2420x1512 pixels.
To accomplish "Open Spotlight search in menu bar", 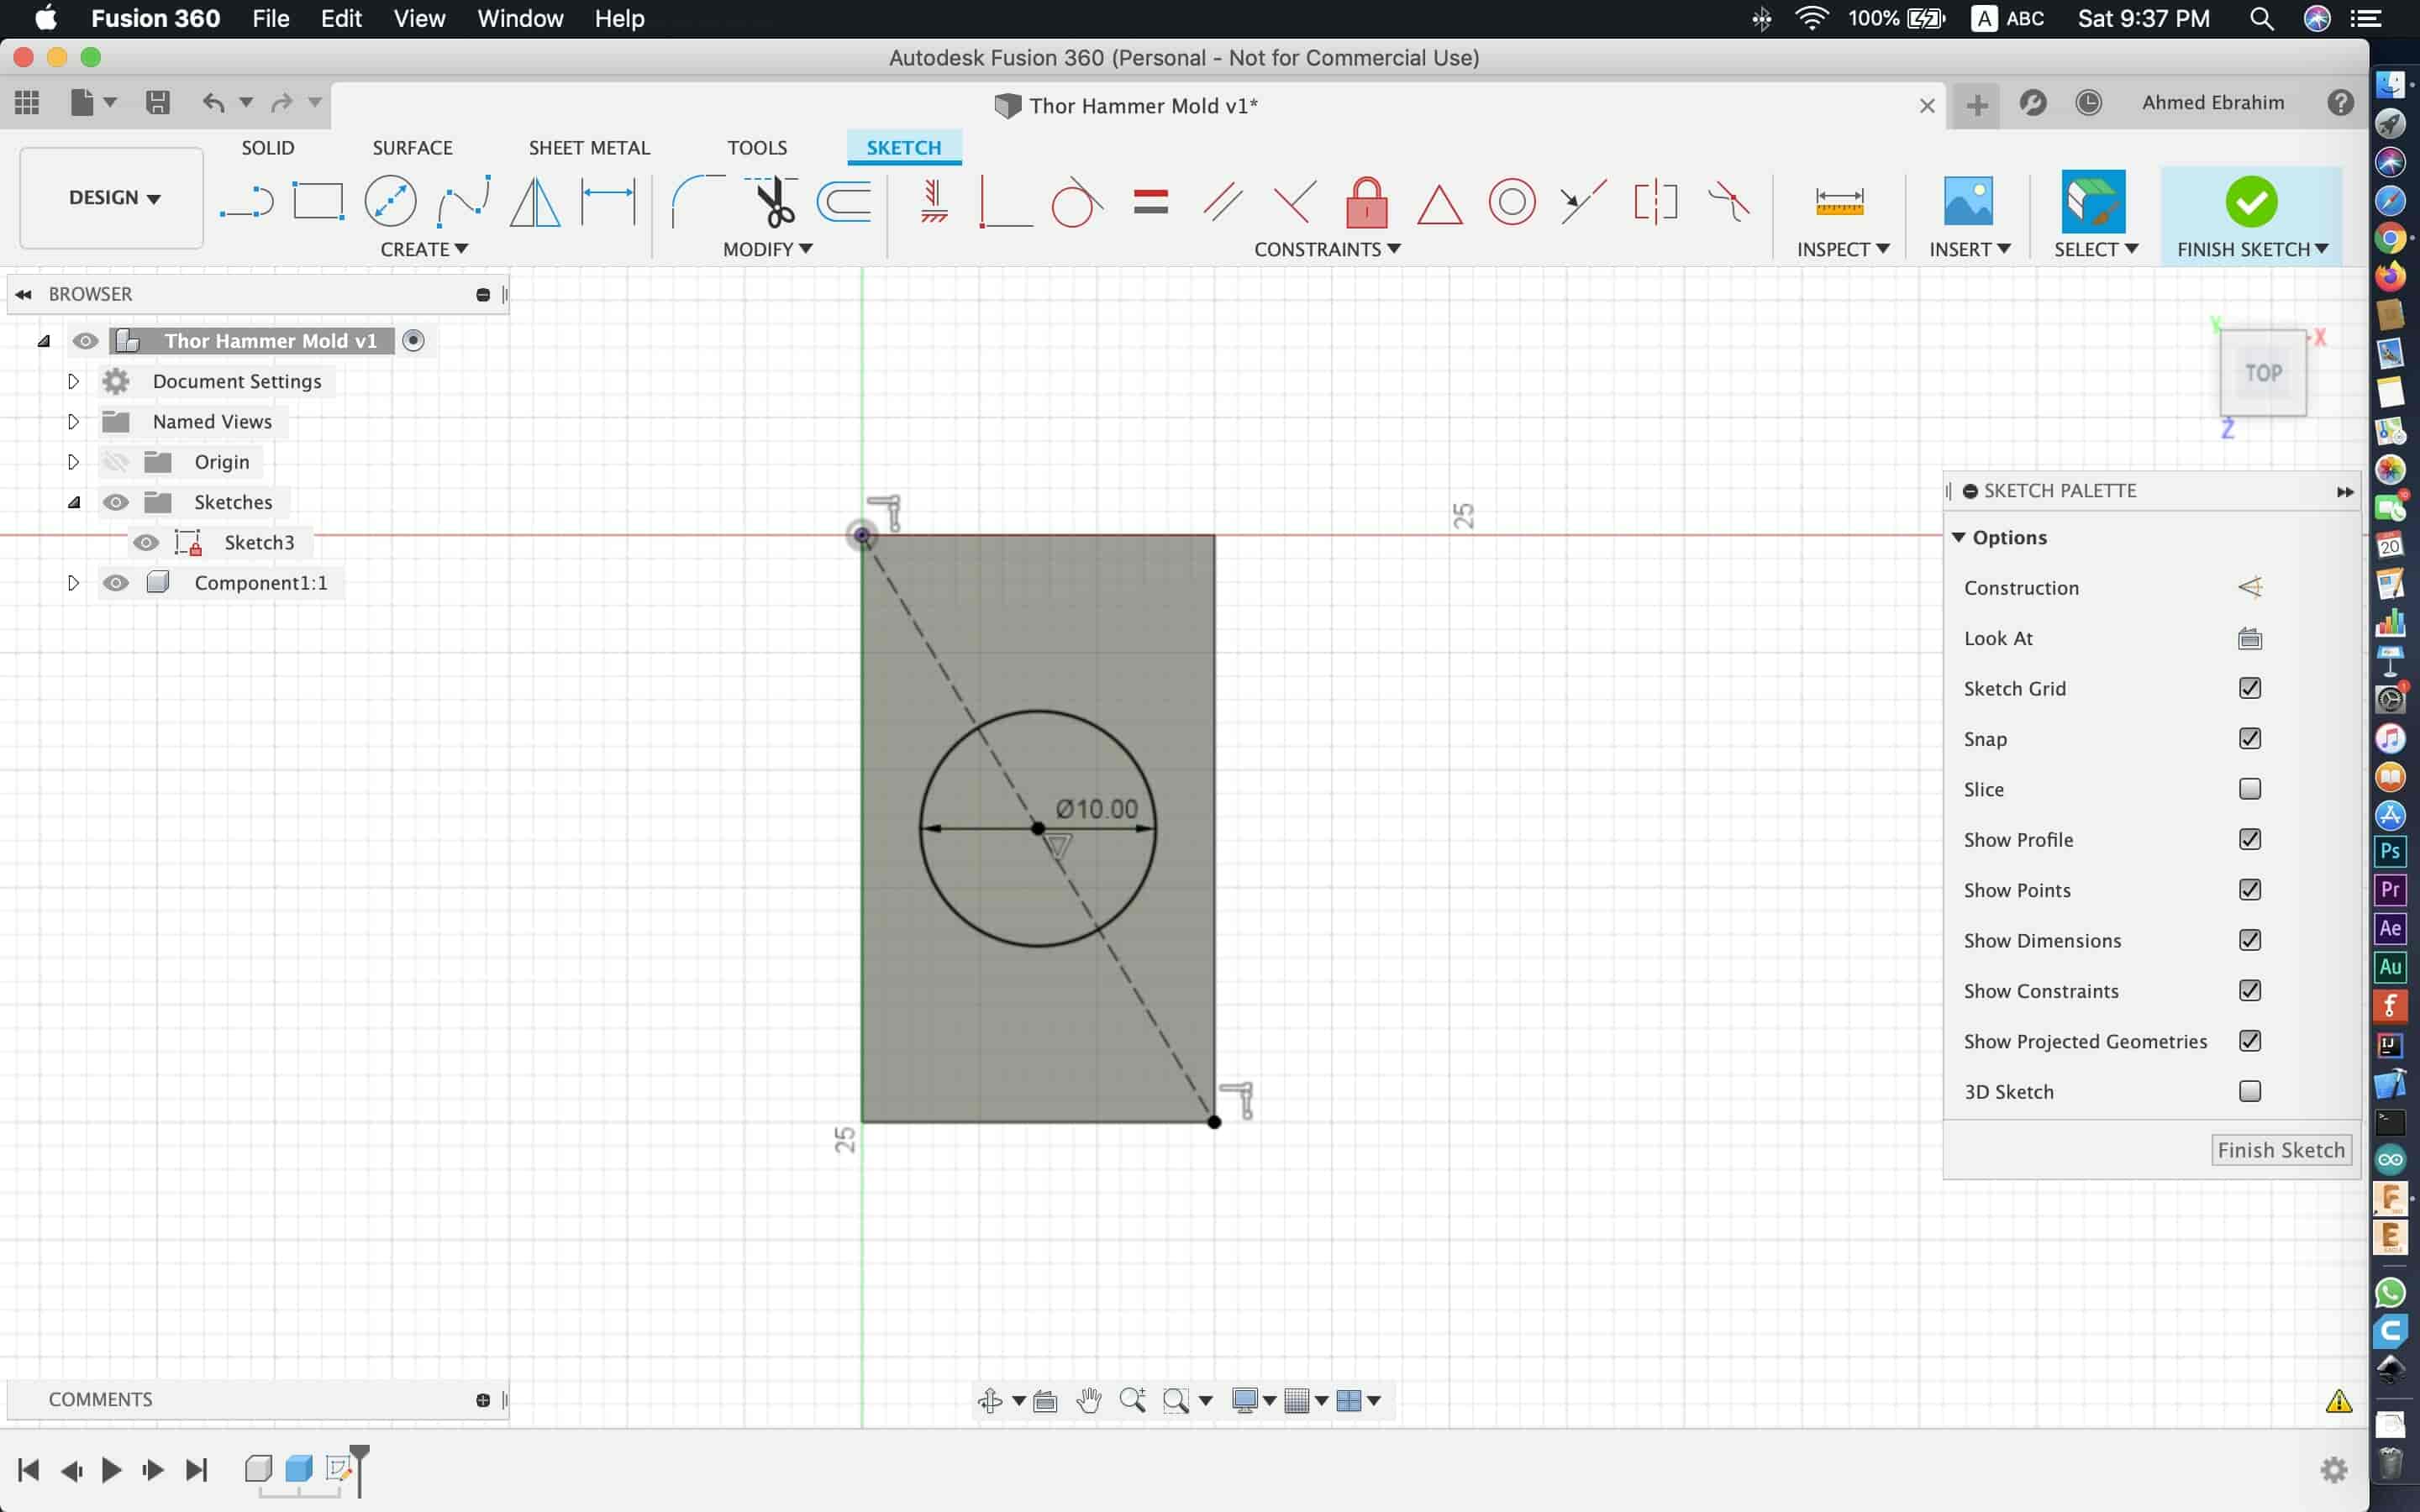I will [x=2261, y=18].
